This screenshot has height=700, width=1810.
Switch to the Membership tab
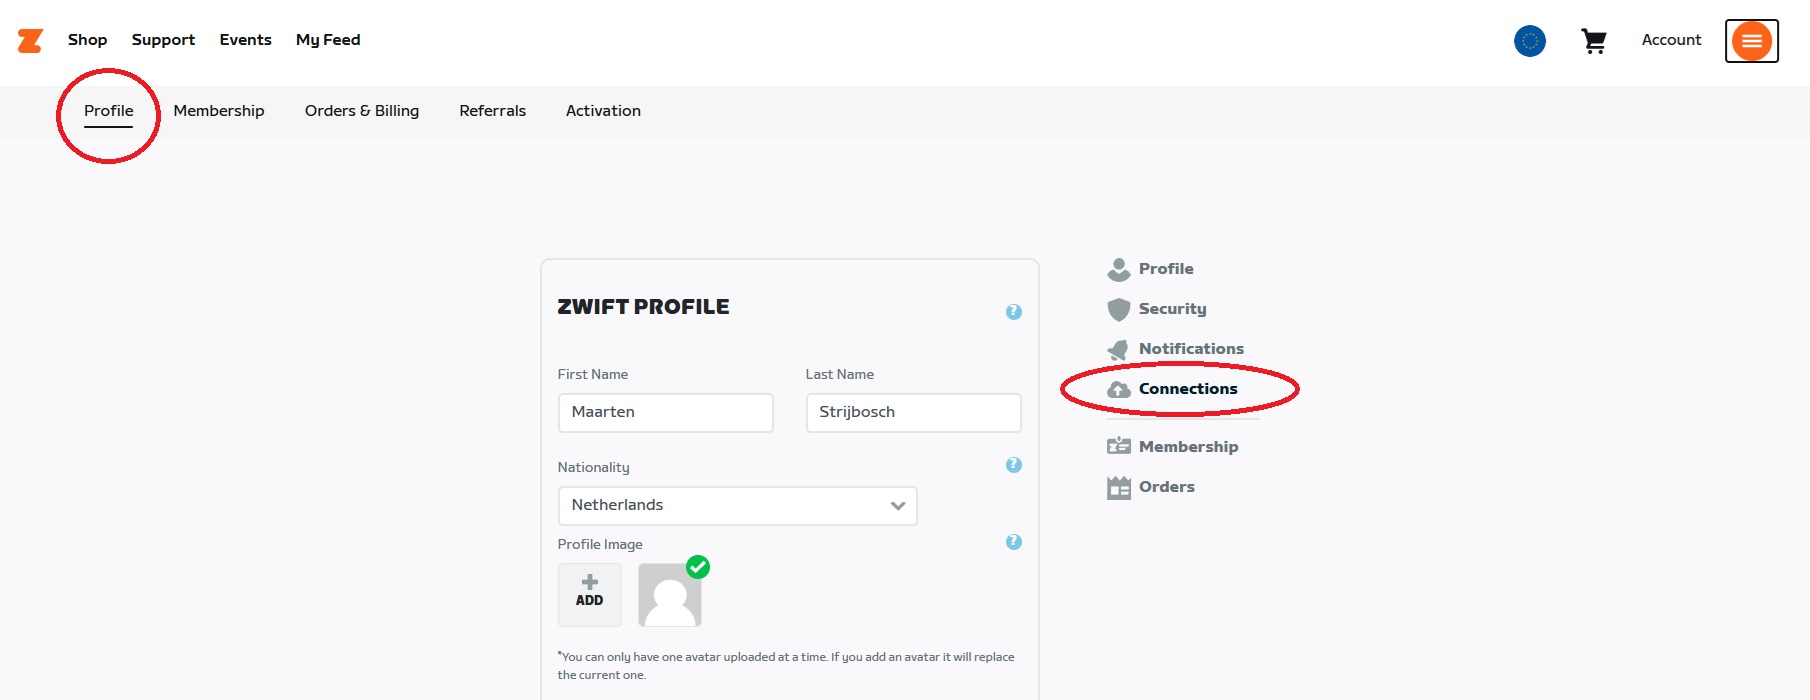coord(219,111)
